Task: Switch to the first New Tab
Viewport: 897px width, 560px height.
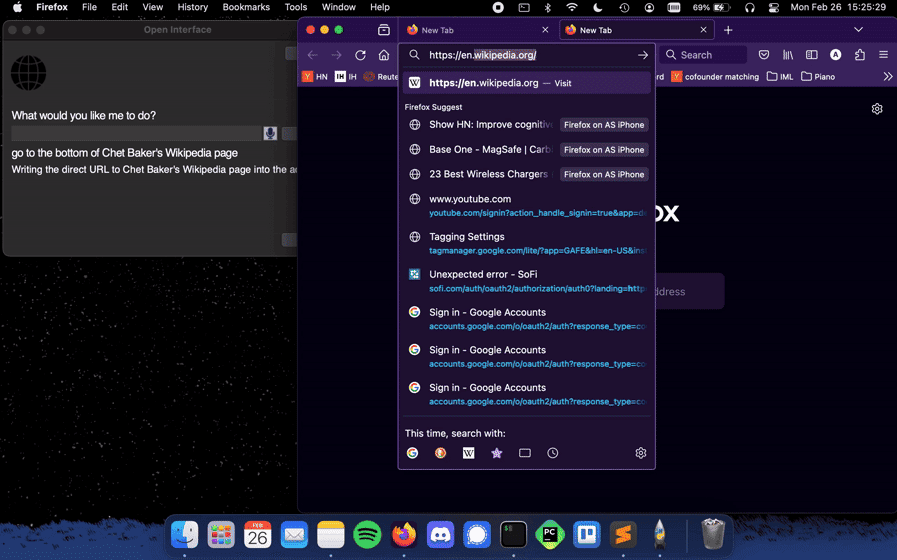Action: tap(476, 30)
